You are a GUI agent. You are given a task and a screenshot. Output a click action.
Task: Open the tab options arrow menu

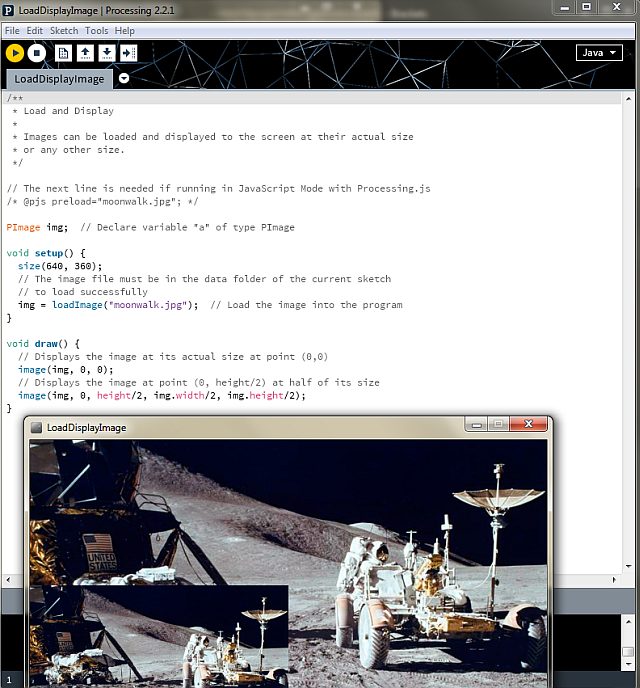click(124, 78)
